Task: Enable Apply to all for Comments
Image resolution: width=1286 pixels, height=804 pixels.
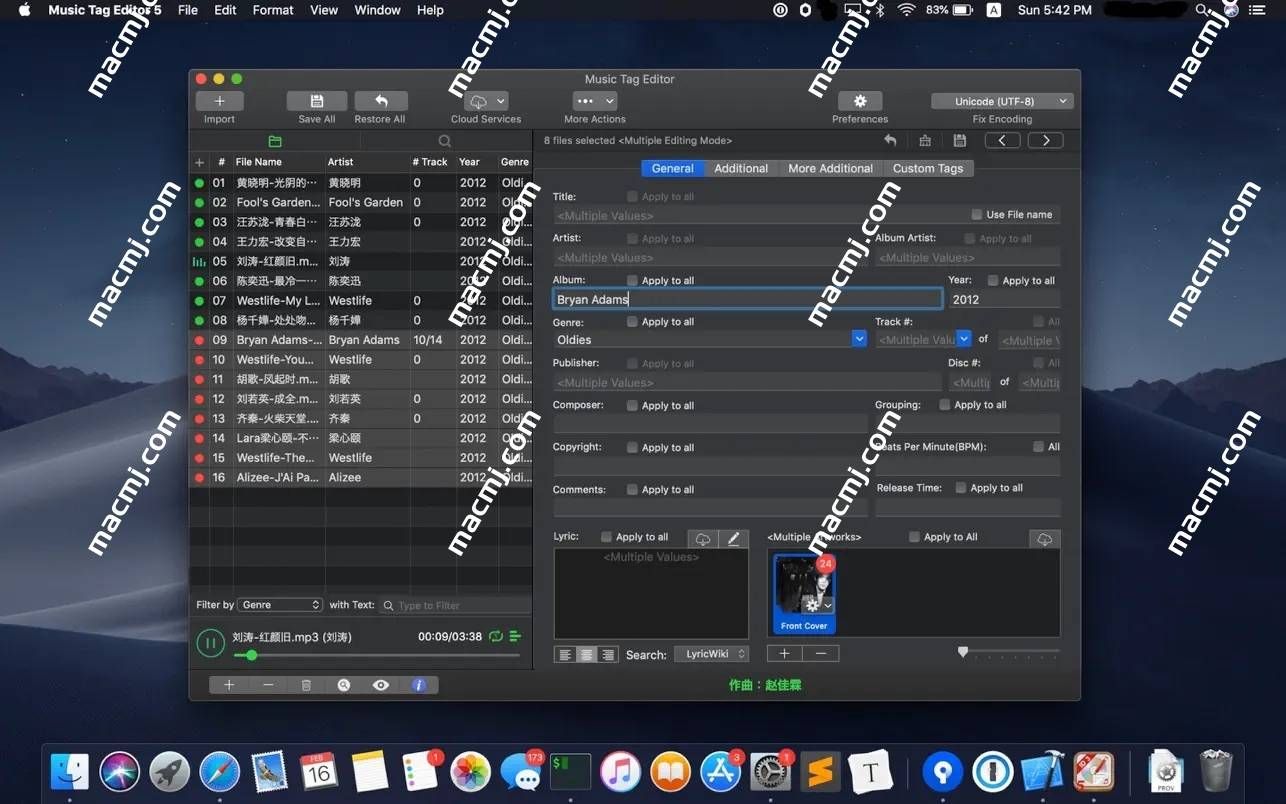Action: [x=632, y=490]
